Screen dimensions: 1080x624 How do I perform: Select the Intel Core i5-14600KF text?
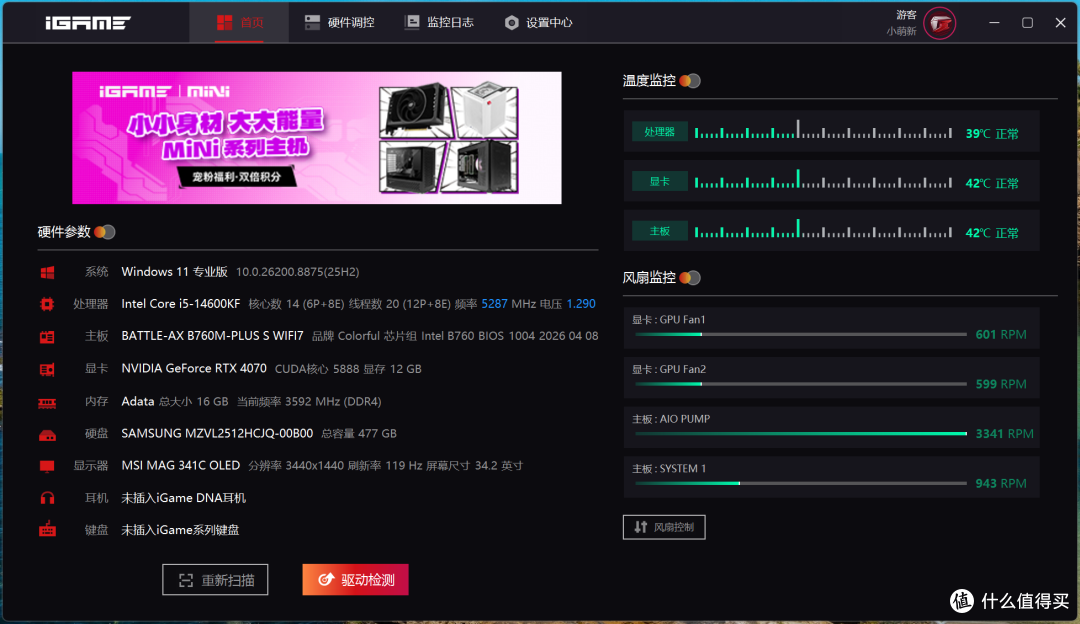click(180, 304)
